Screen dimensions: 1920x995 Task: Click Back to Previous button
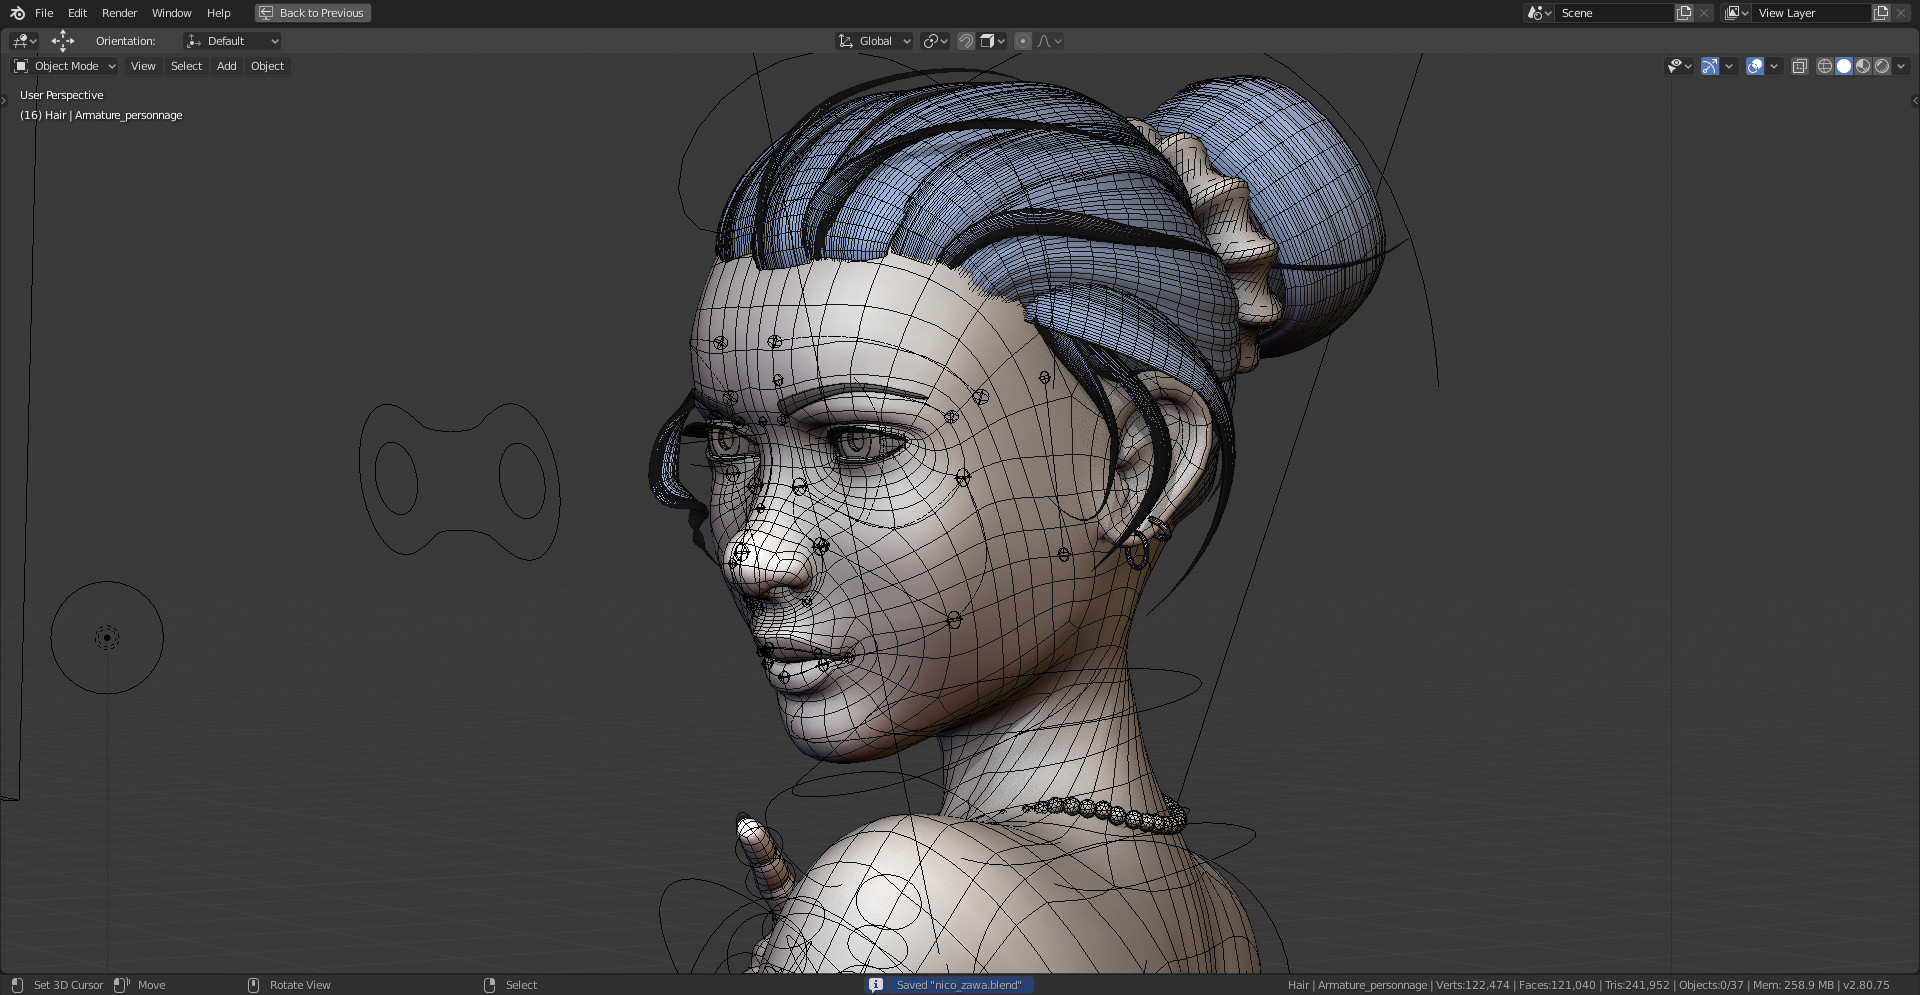click(313, 13)
